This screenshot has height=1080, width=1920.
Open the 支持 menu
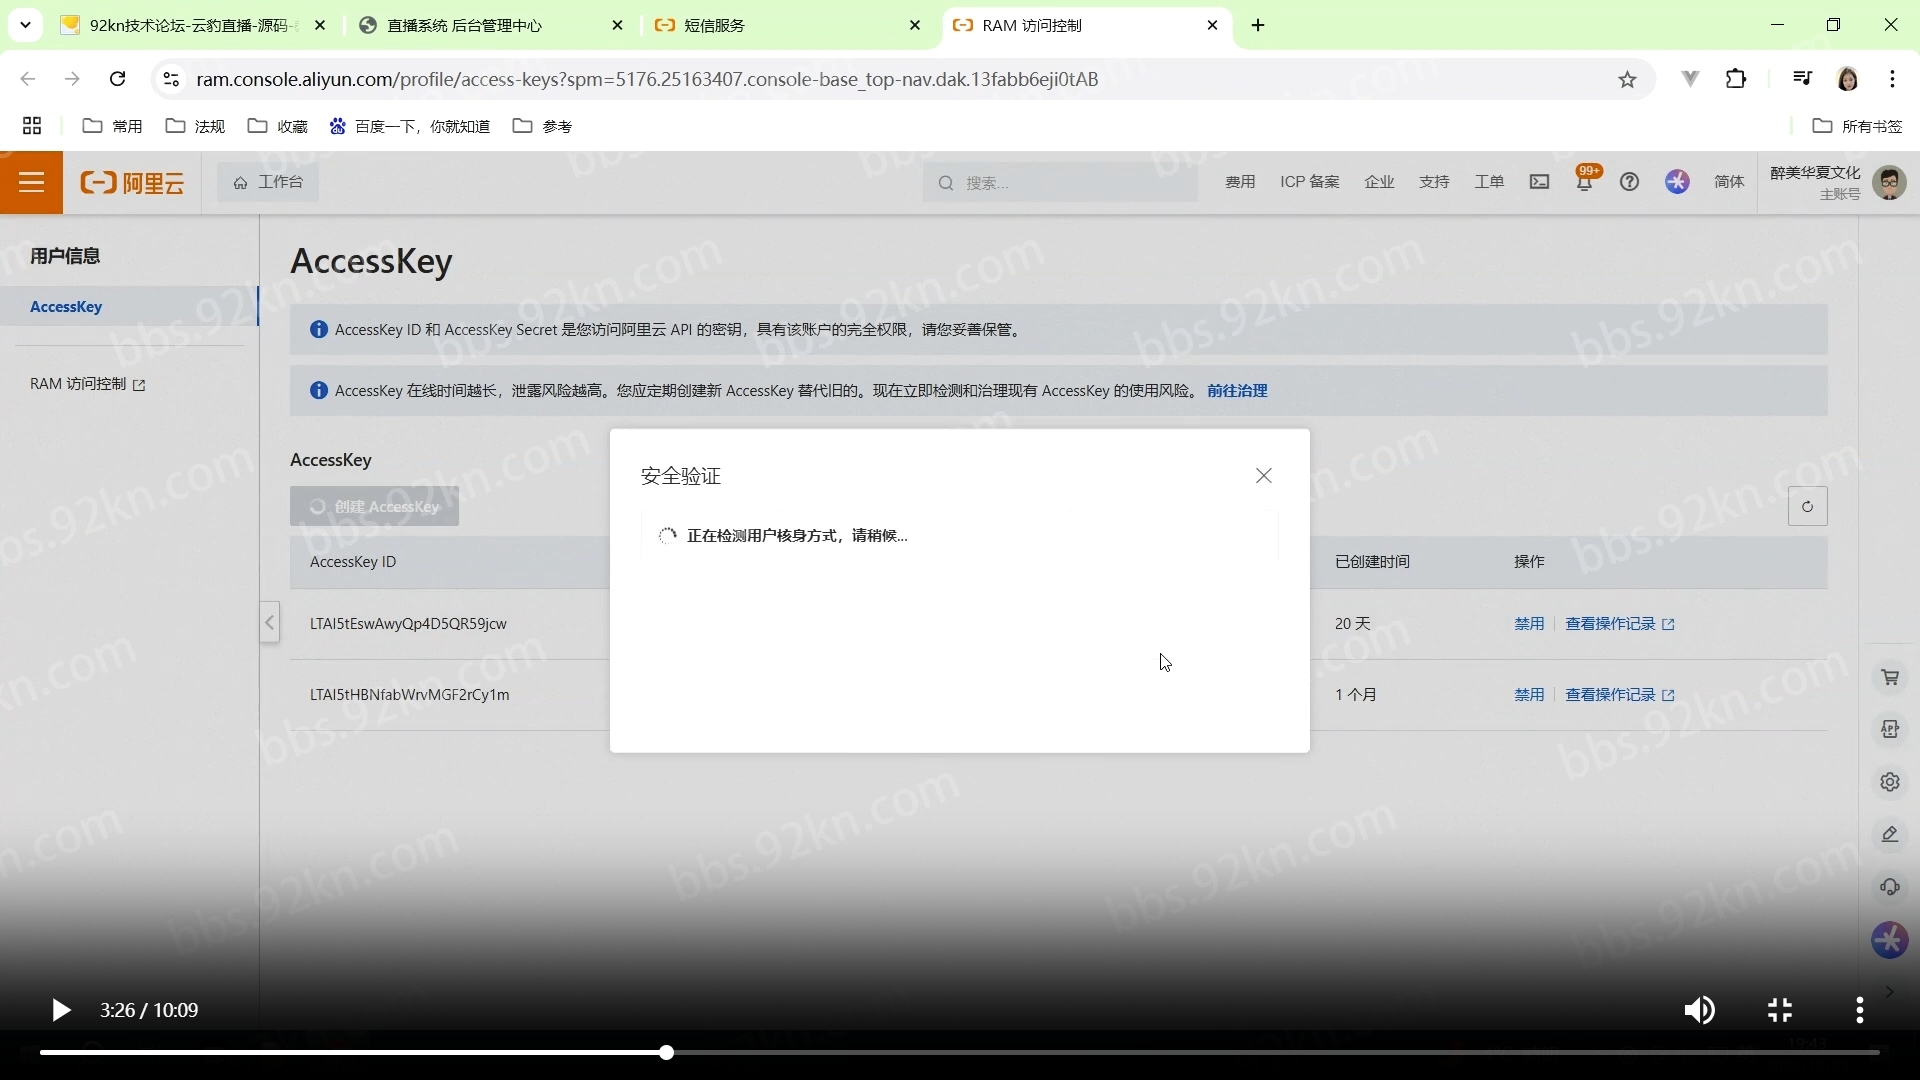click(1434, 182)
